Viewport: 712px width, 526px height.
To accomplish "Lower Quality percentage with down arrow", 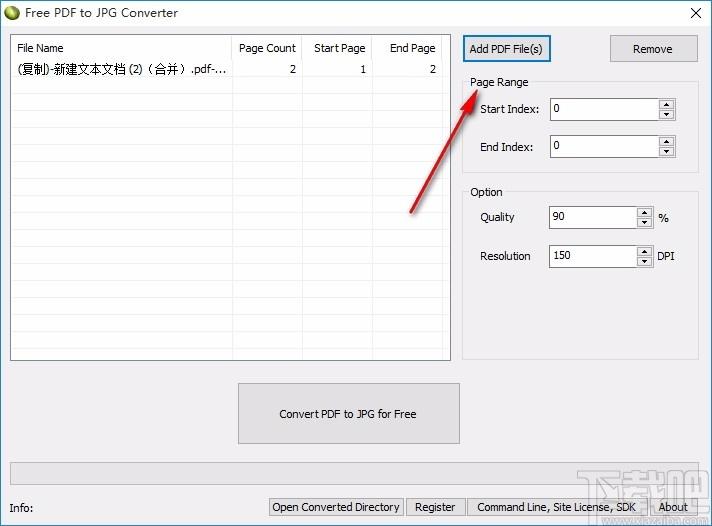I will click(645, 223).
